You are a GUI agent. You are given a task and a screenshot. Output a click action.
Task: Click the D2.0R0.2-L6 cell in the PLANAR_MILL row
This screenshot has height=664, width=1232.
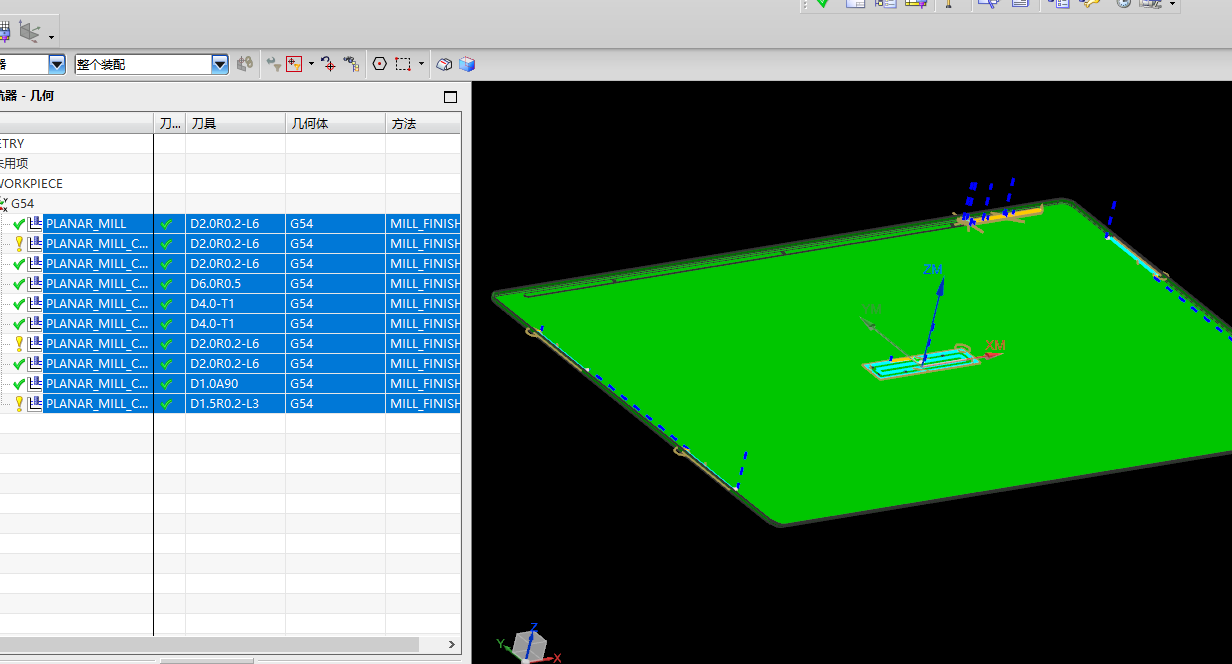tap(235, 224)
